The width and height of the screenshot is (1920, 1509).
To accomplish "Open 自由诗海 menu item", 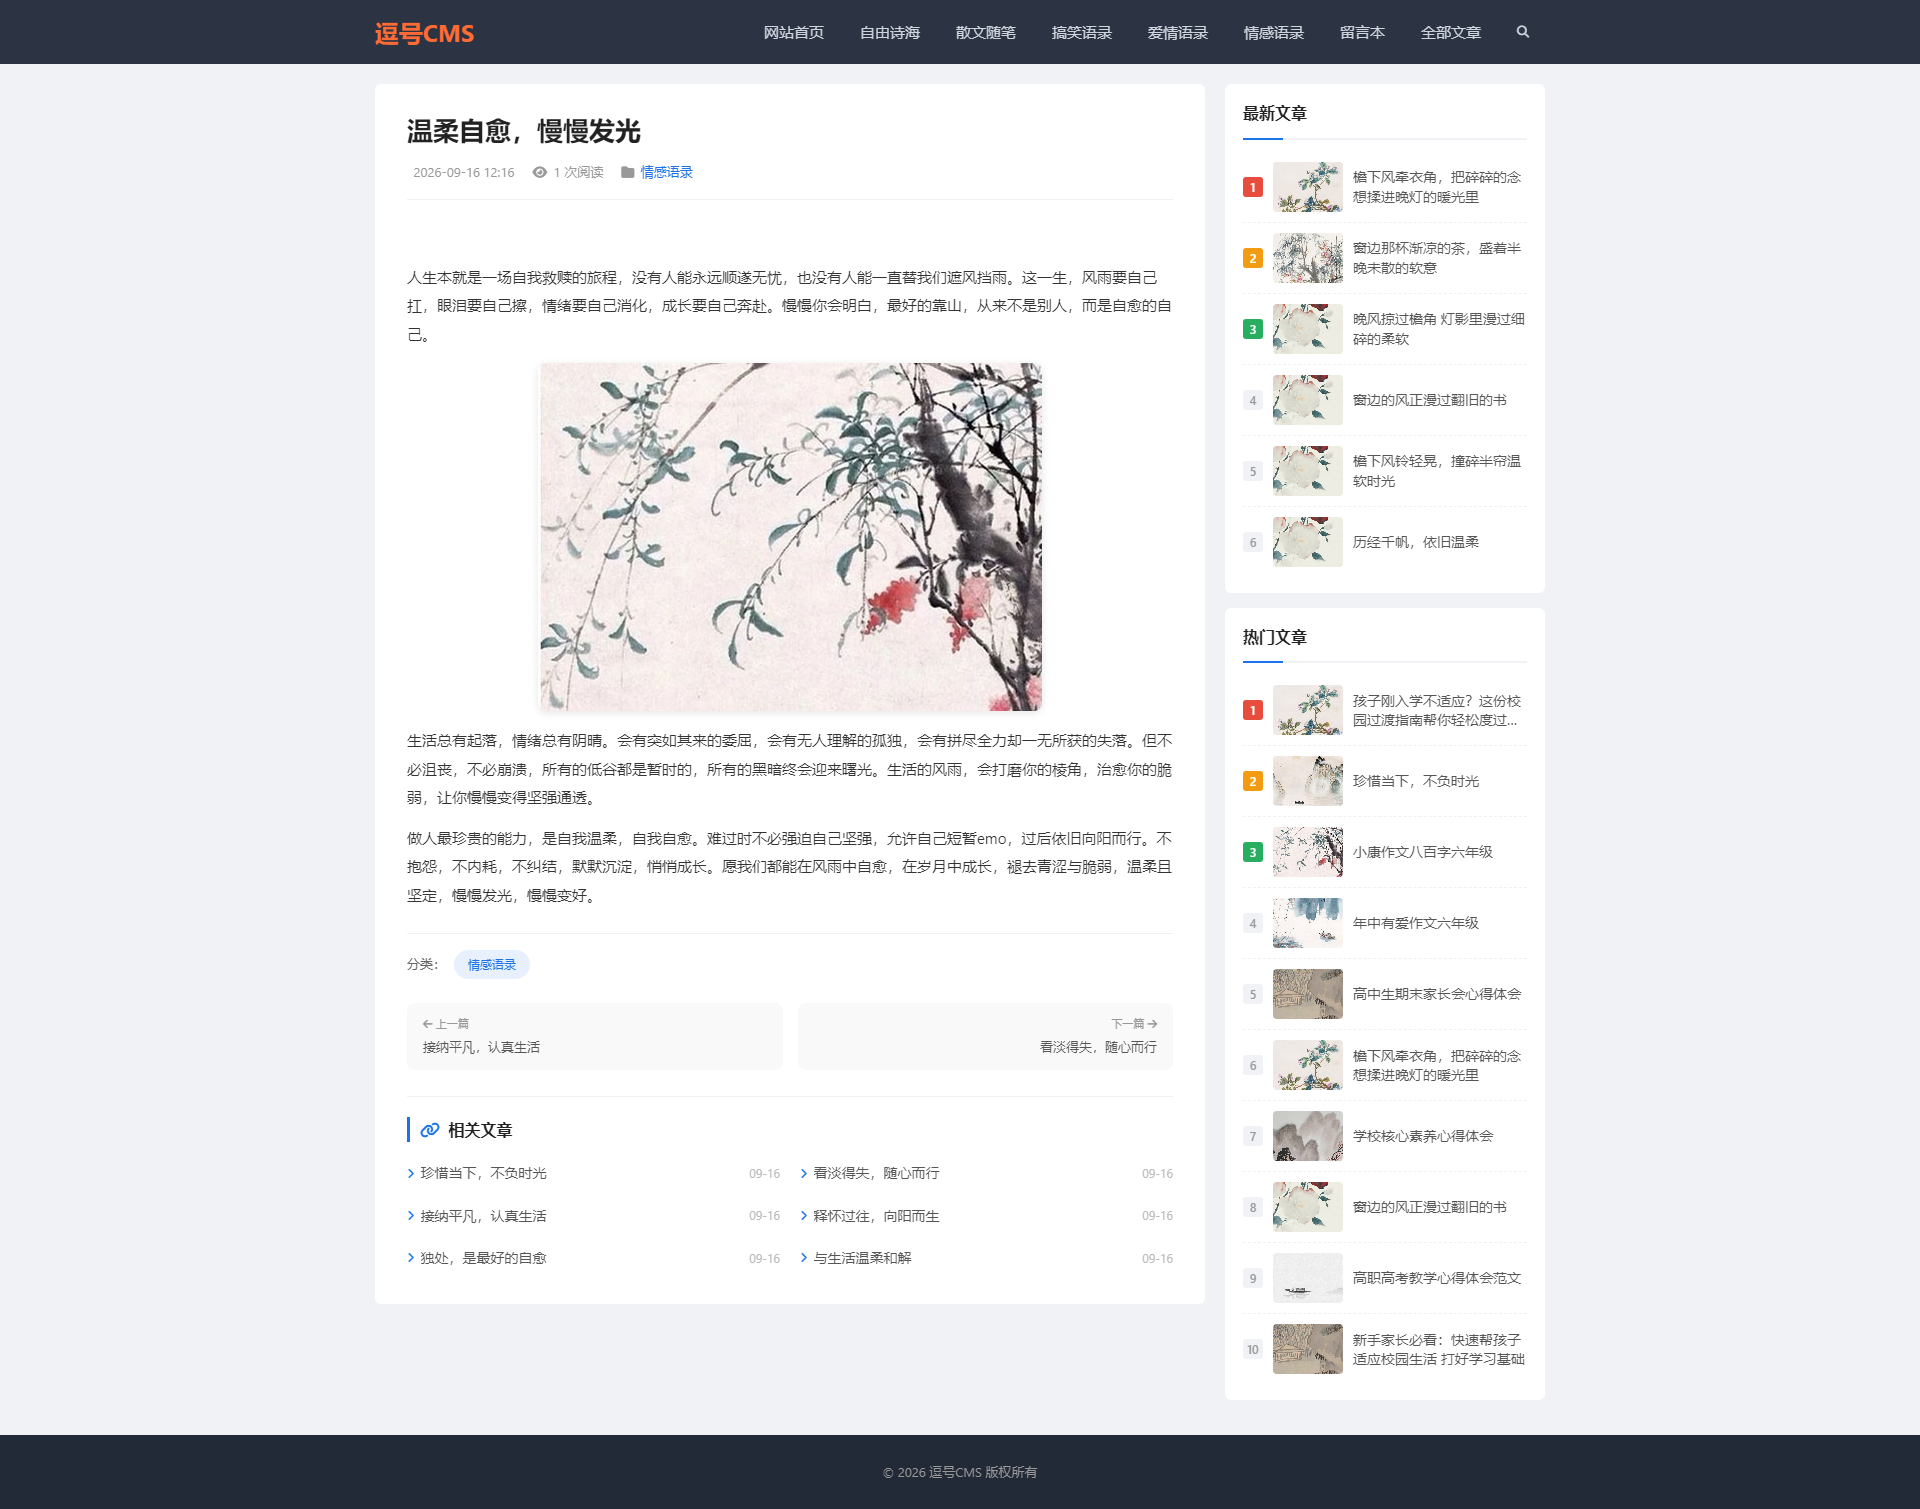I will pyautogui.click(x=890, y=33).
